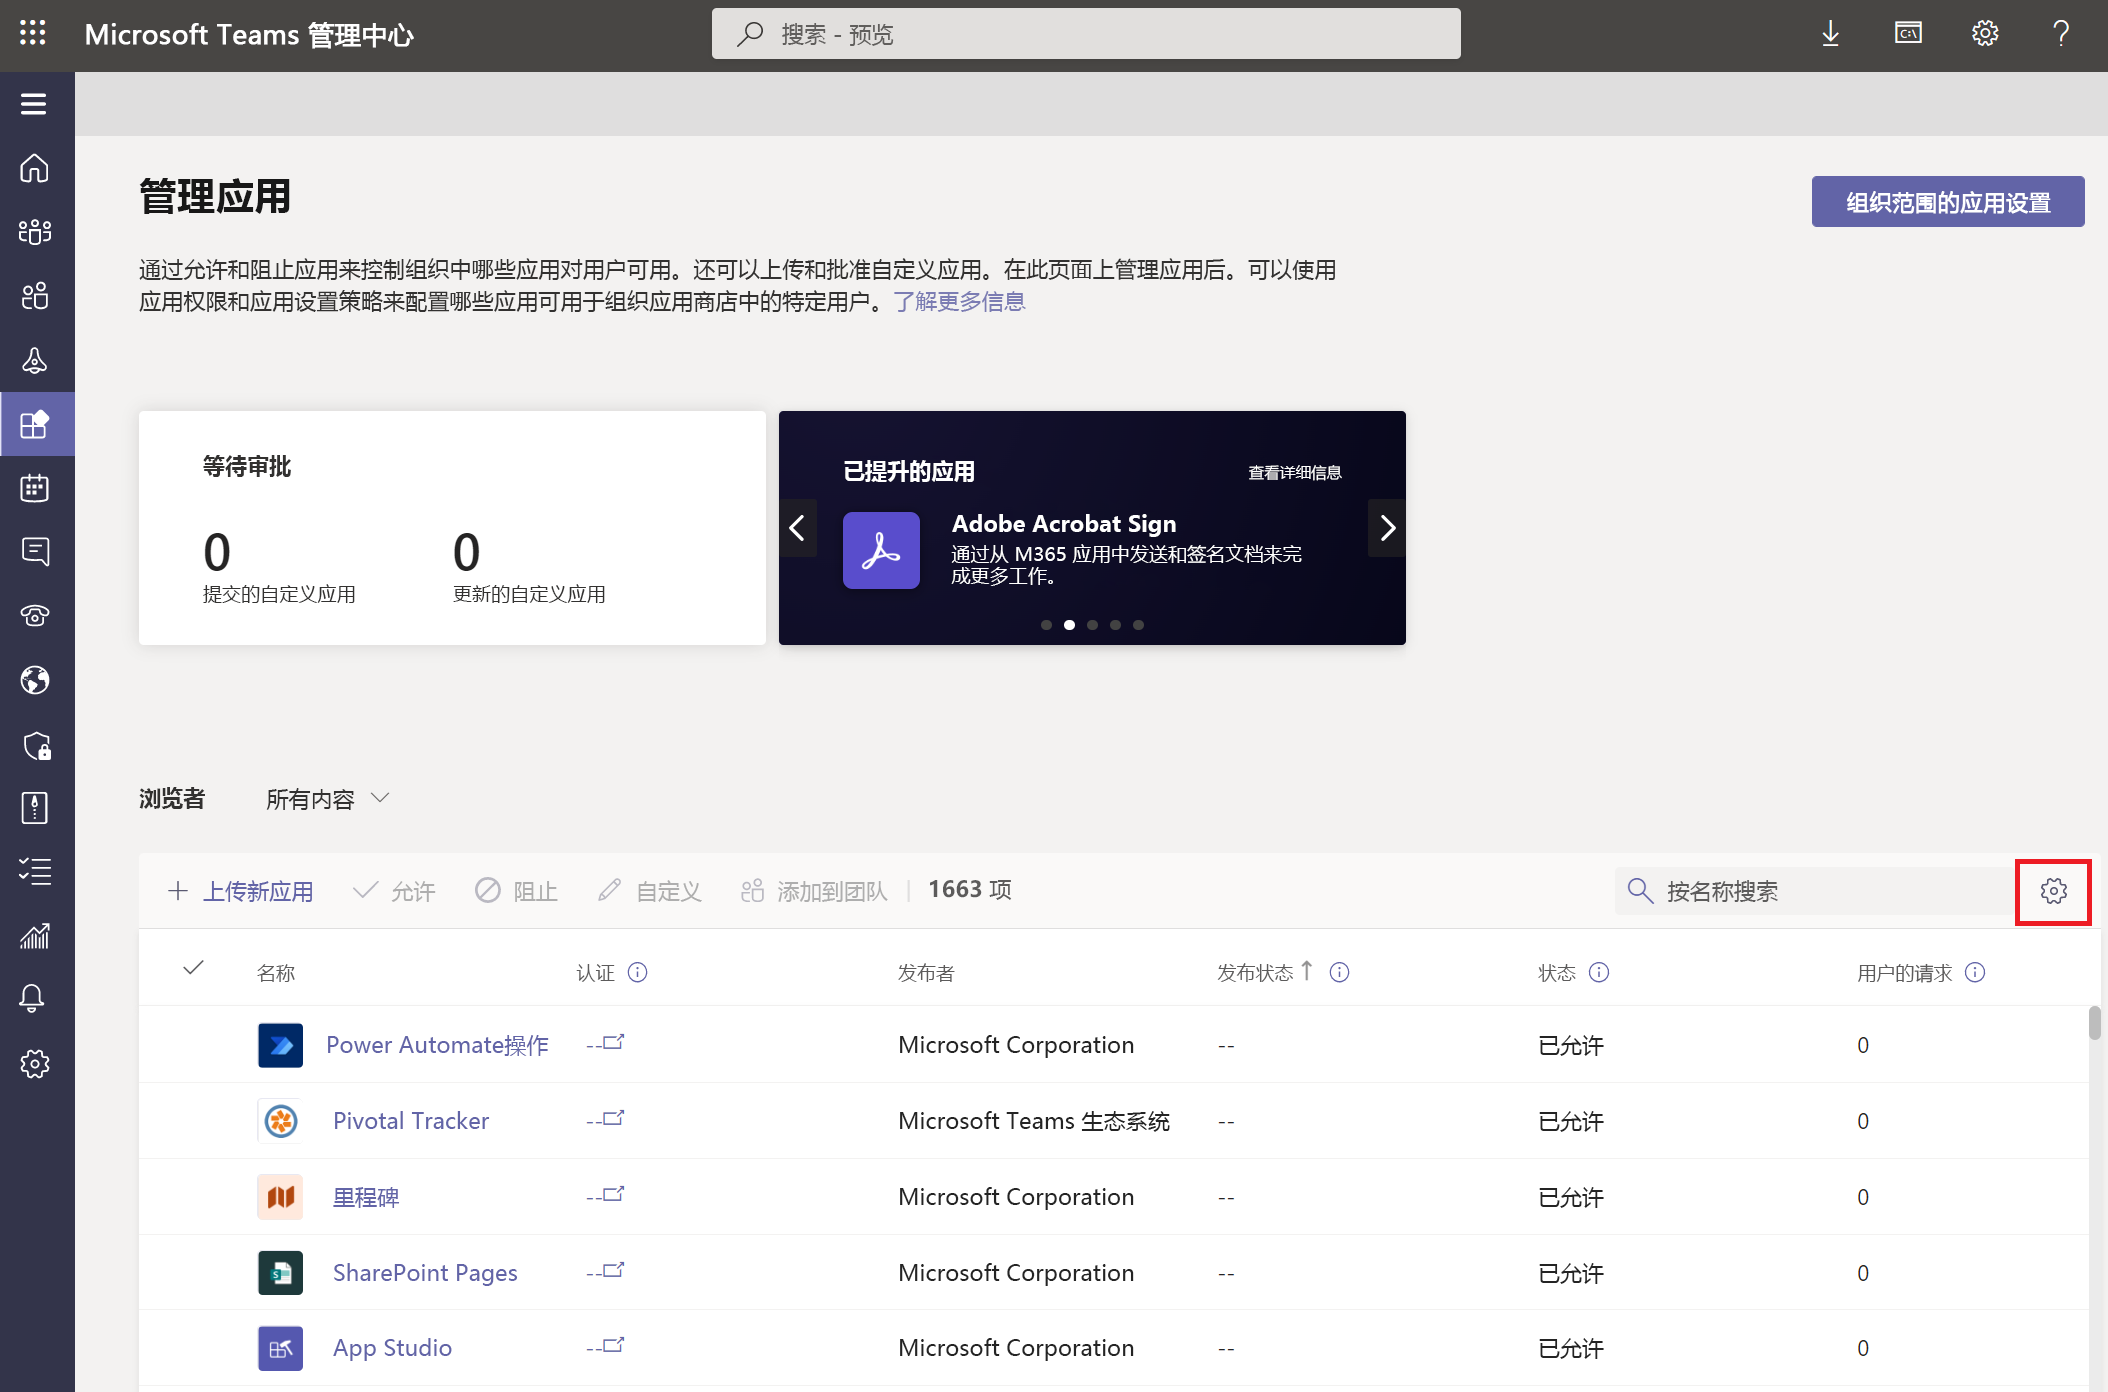Click the download icon in top bar
This screenshot has width=2108, height=1392.
1830,34
